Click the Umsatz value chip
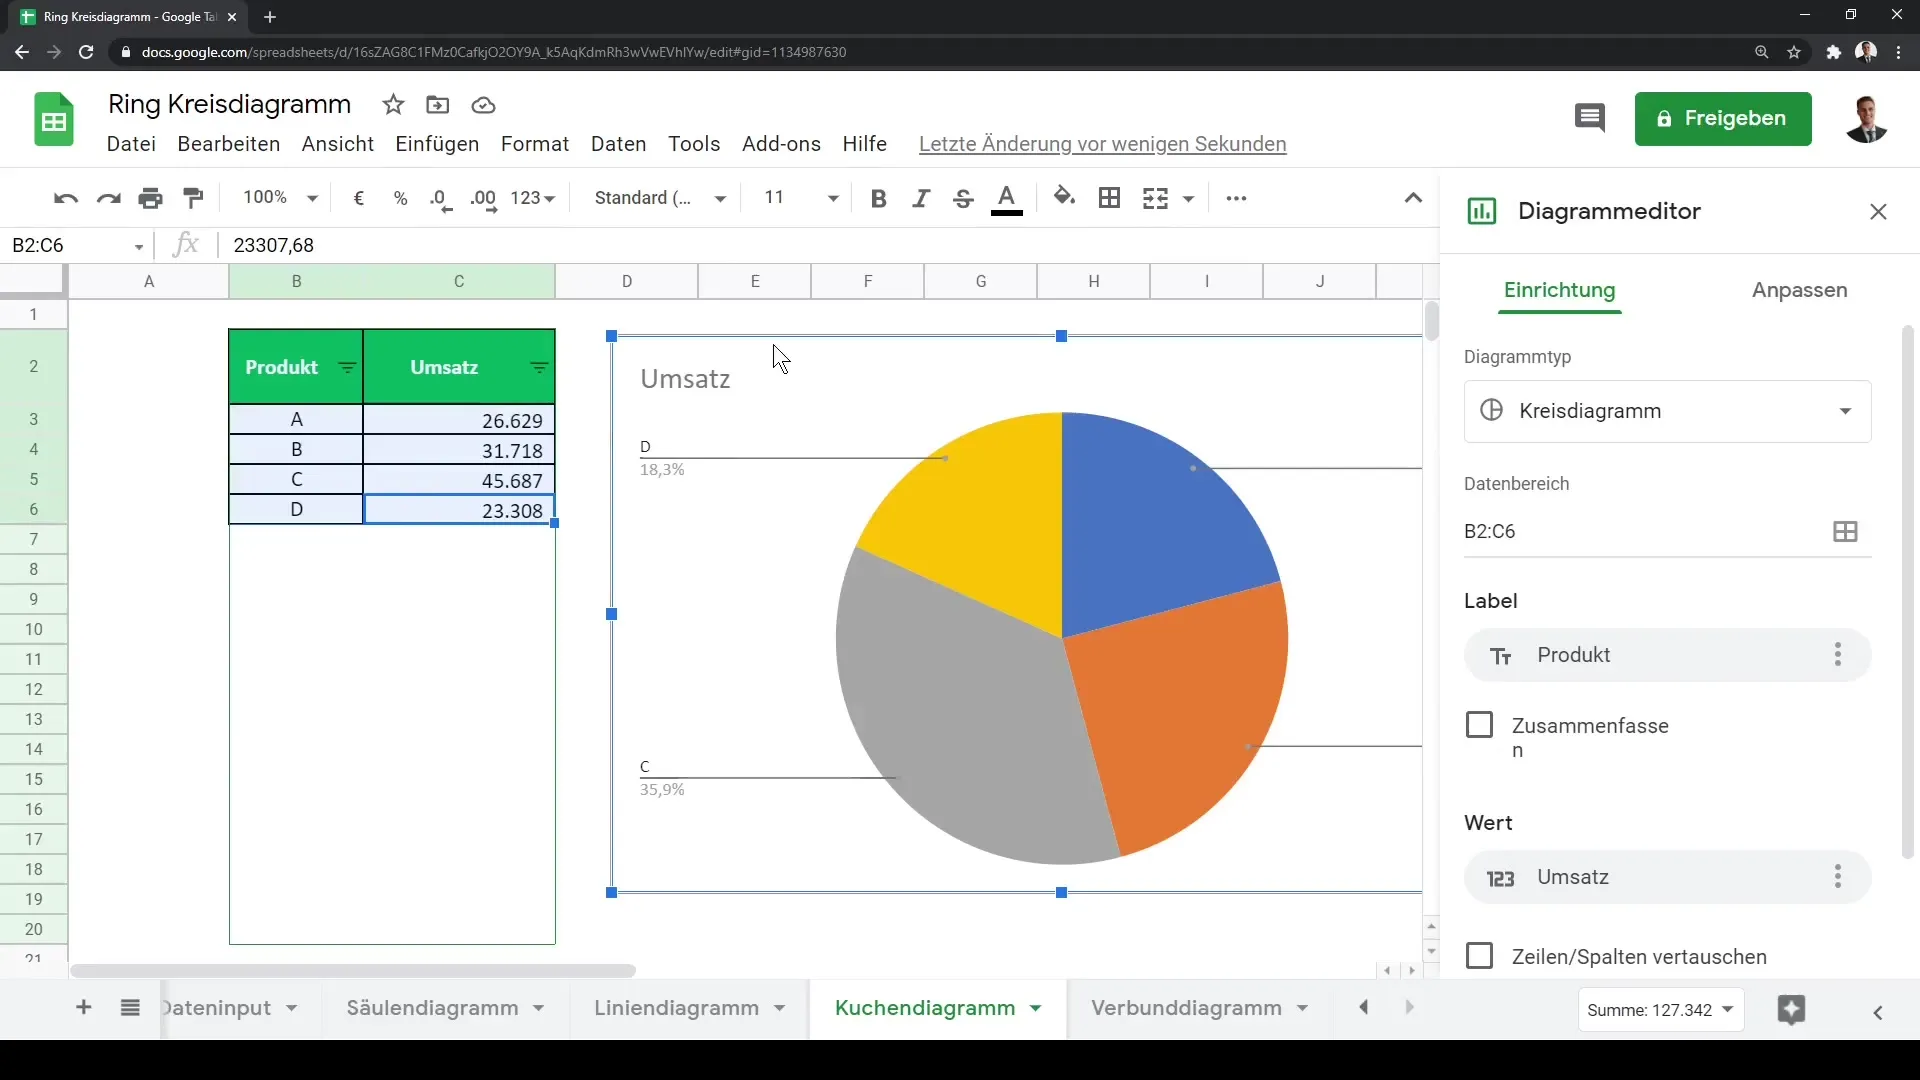This screenshot has height=1080, width=1920. click(1667, 877)
